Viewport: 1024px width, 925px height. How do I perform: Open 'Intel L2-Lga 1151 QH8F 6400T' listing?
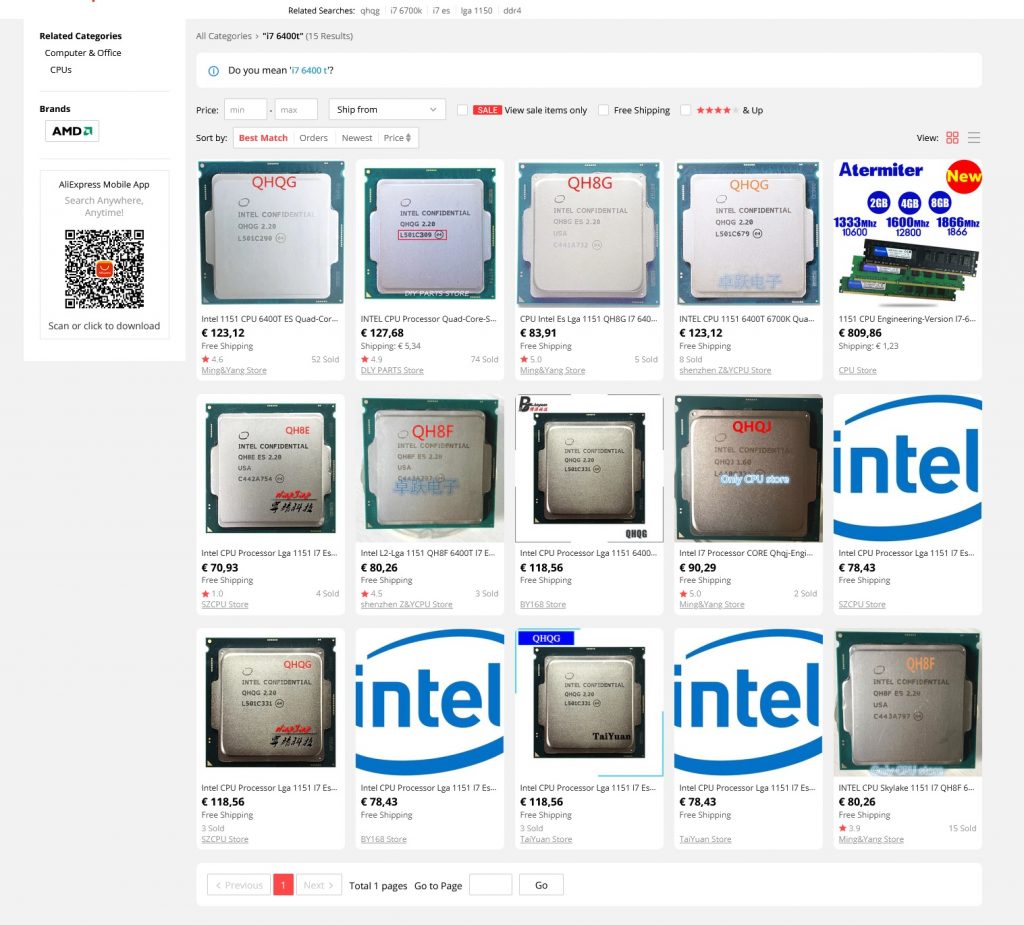click(x=428, y=553)
